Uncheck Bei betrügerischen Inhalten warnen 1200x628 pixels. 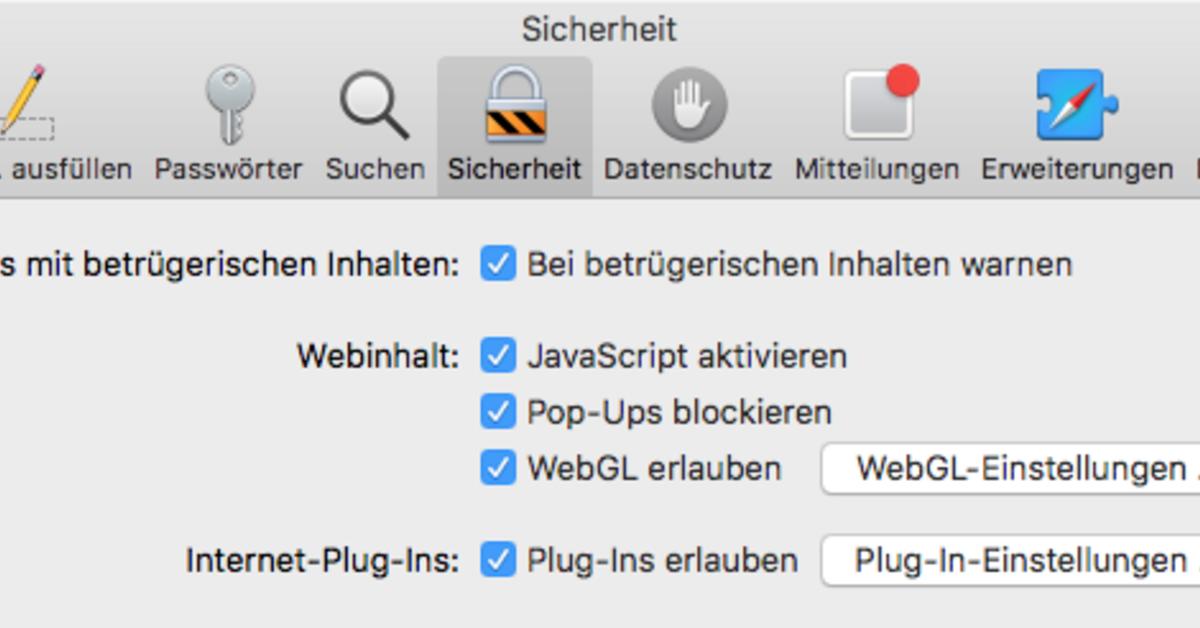pos(498,264)
